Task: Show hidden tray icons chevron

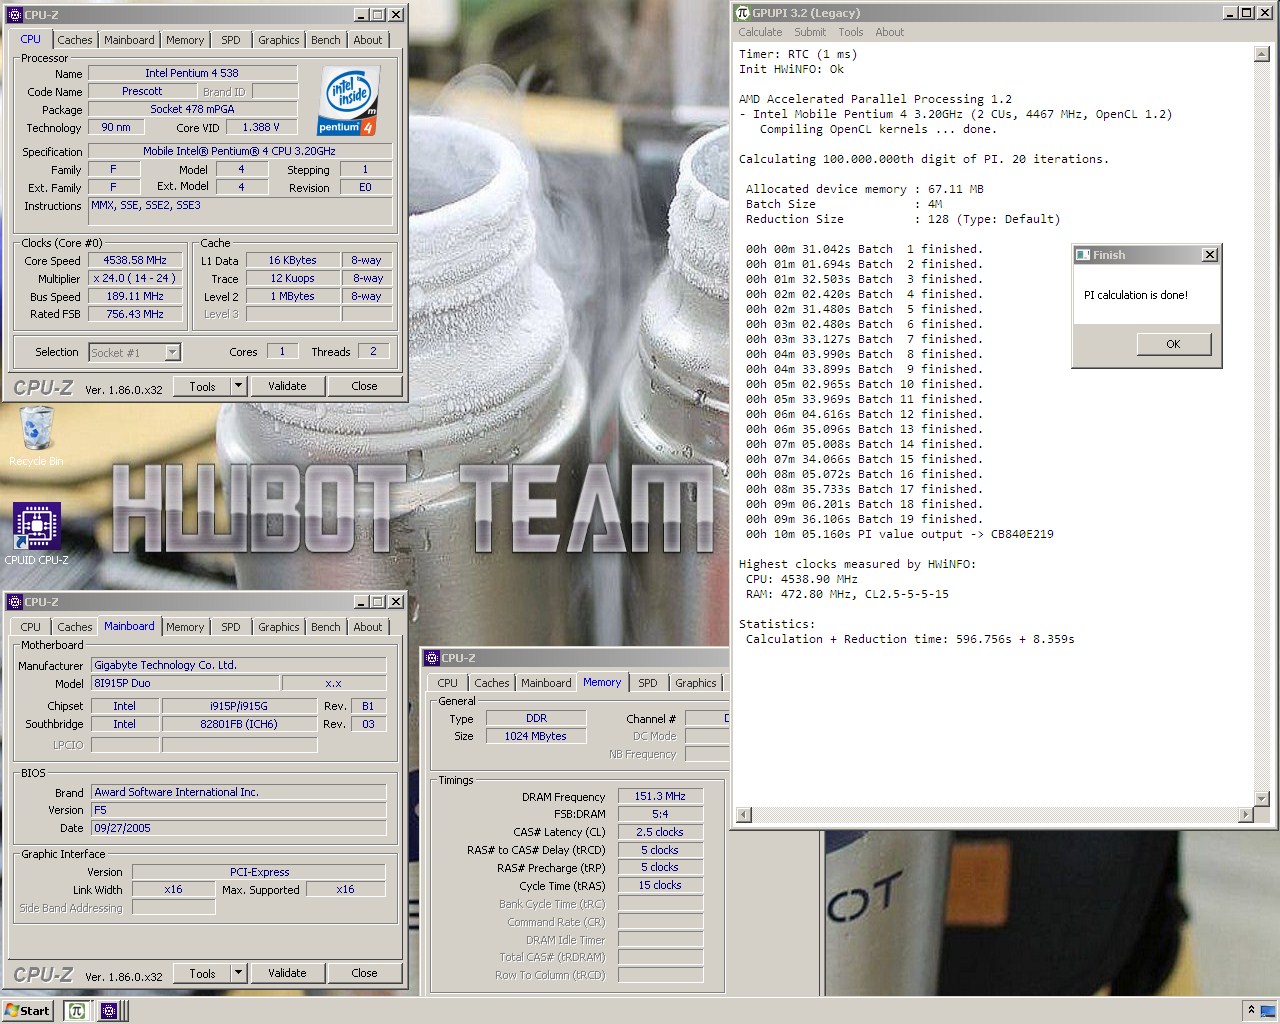Action: point(1251,1010)
